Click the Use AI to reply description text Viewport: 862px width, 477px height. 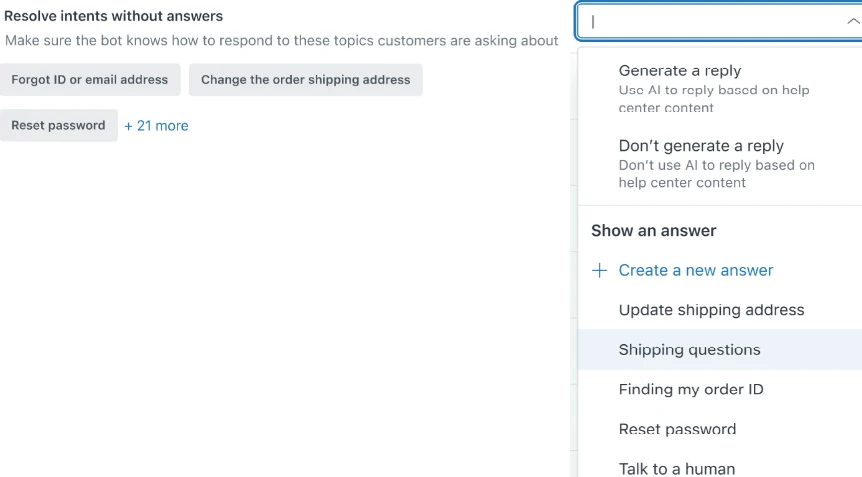pyautogui.click(x=714, y=99)
